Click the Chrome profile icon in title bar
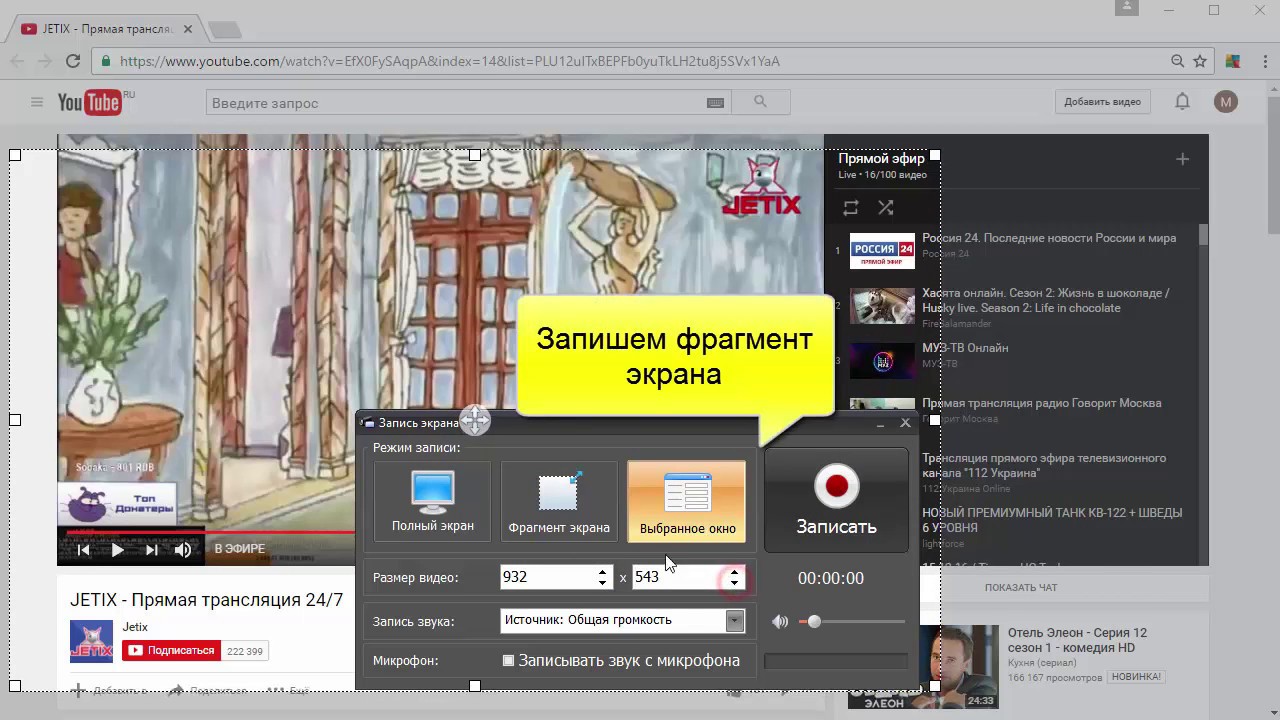 (x=1127, y=8)
